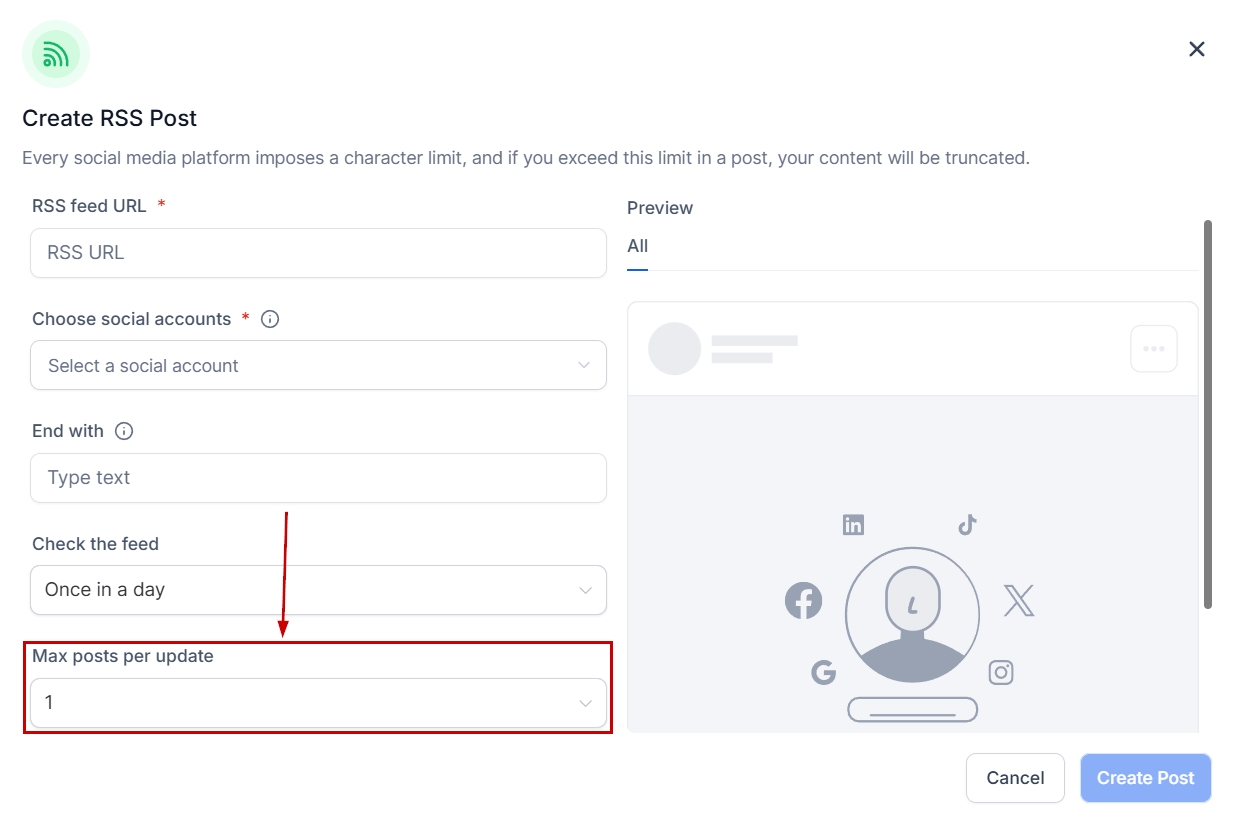This screenshot has width=1238, height=821.
Task: Click the TikTok icon in preview
Action: point(967,525)
